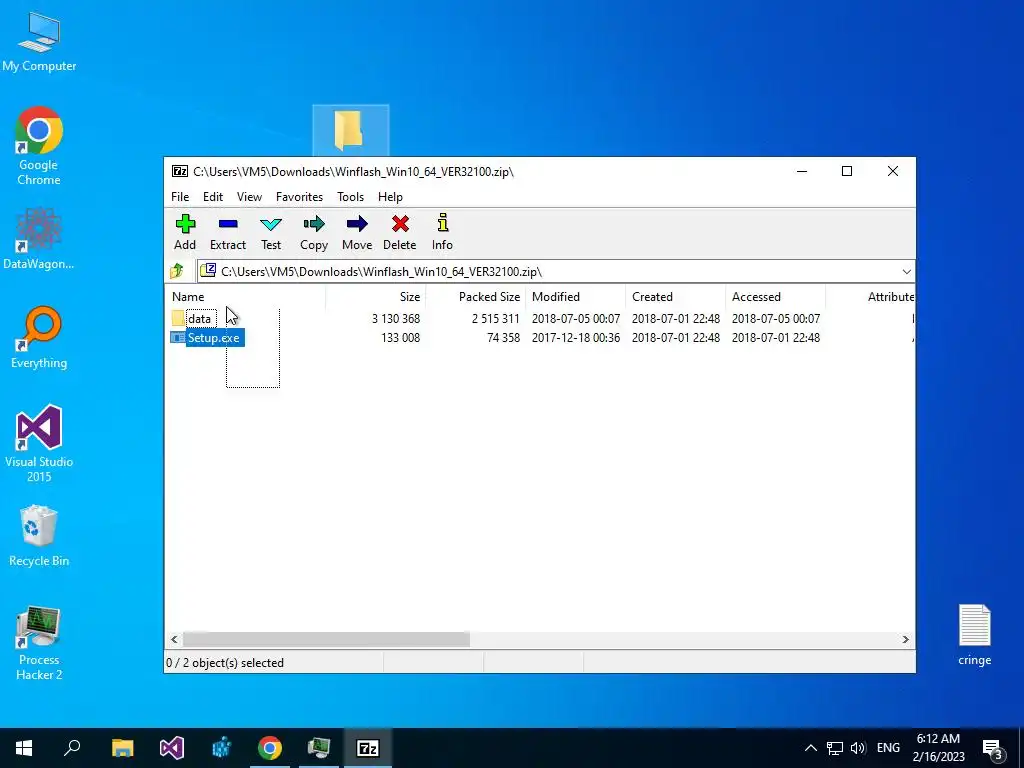Sort by Attributes column header

click(871, 296)
